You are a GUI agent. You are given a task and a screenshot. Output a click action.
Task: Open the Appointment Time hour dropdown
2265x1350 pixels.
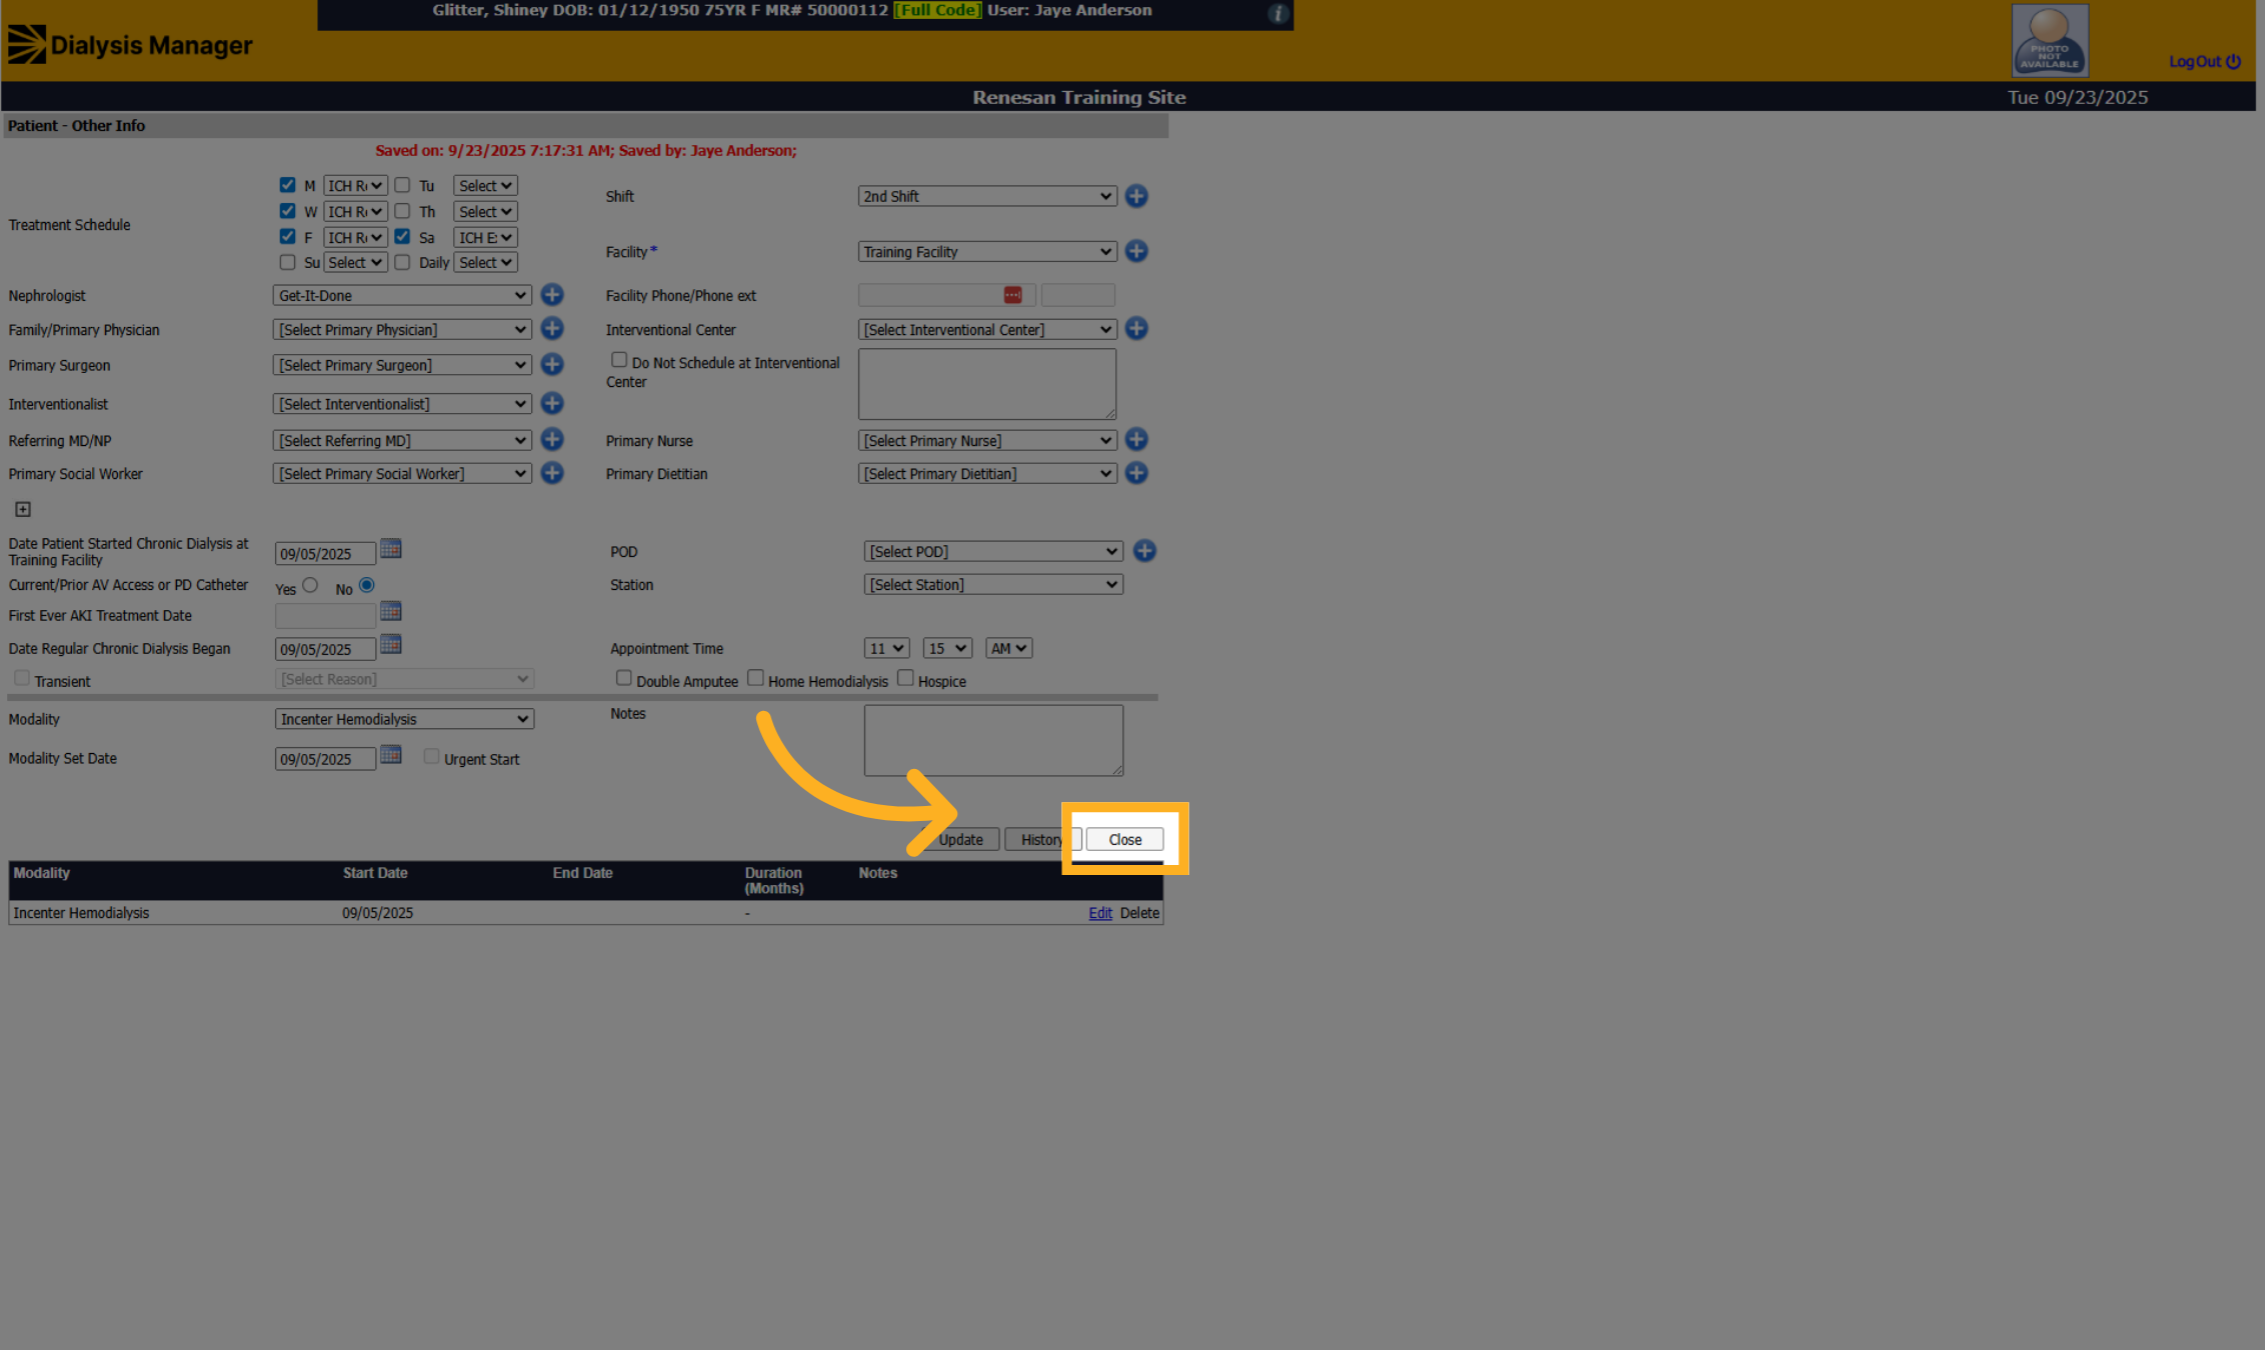pos(886,648)
